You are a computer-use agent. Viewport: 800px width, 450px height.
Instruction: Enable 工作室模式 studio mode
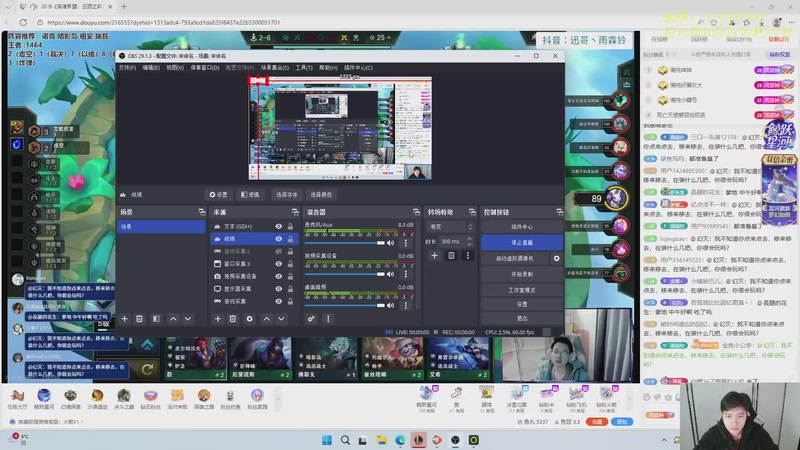pyautogui.click(x=521, y=290)
